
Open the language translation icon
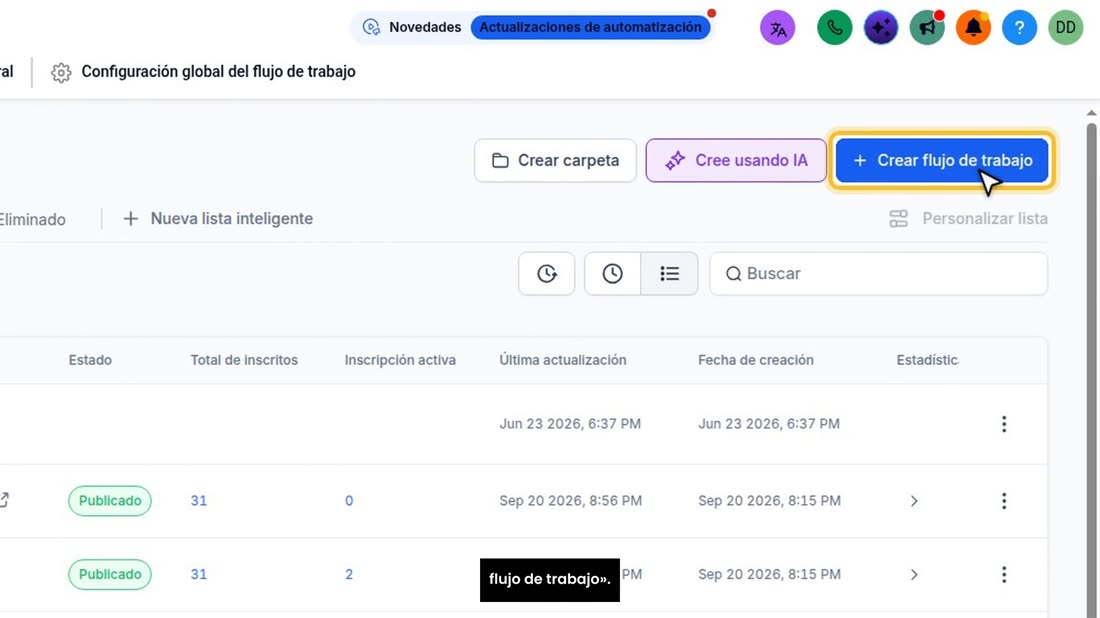pyautogui.click(x=777, y=28)
